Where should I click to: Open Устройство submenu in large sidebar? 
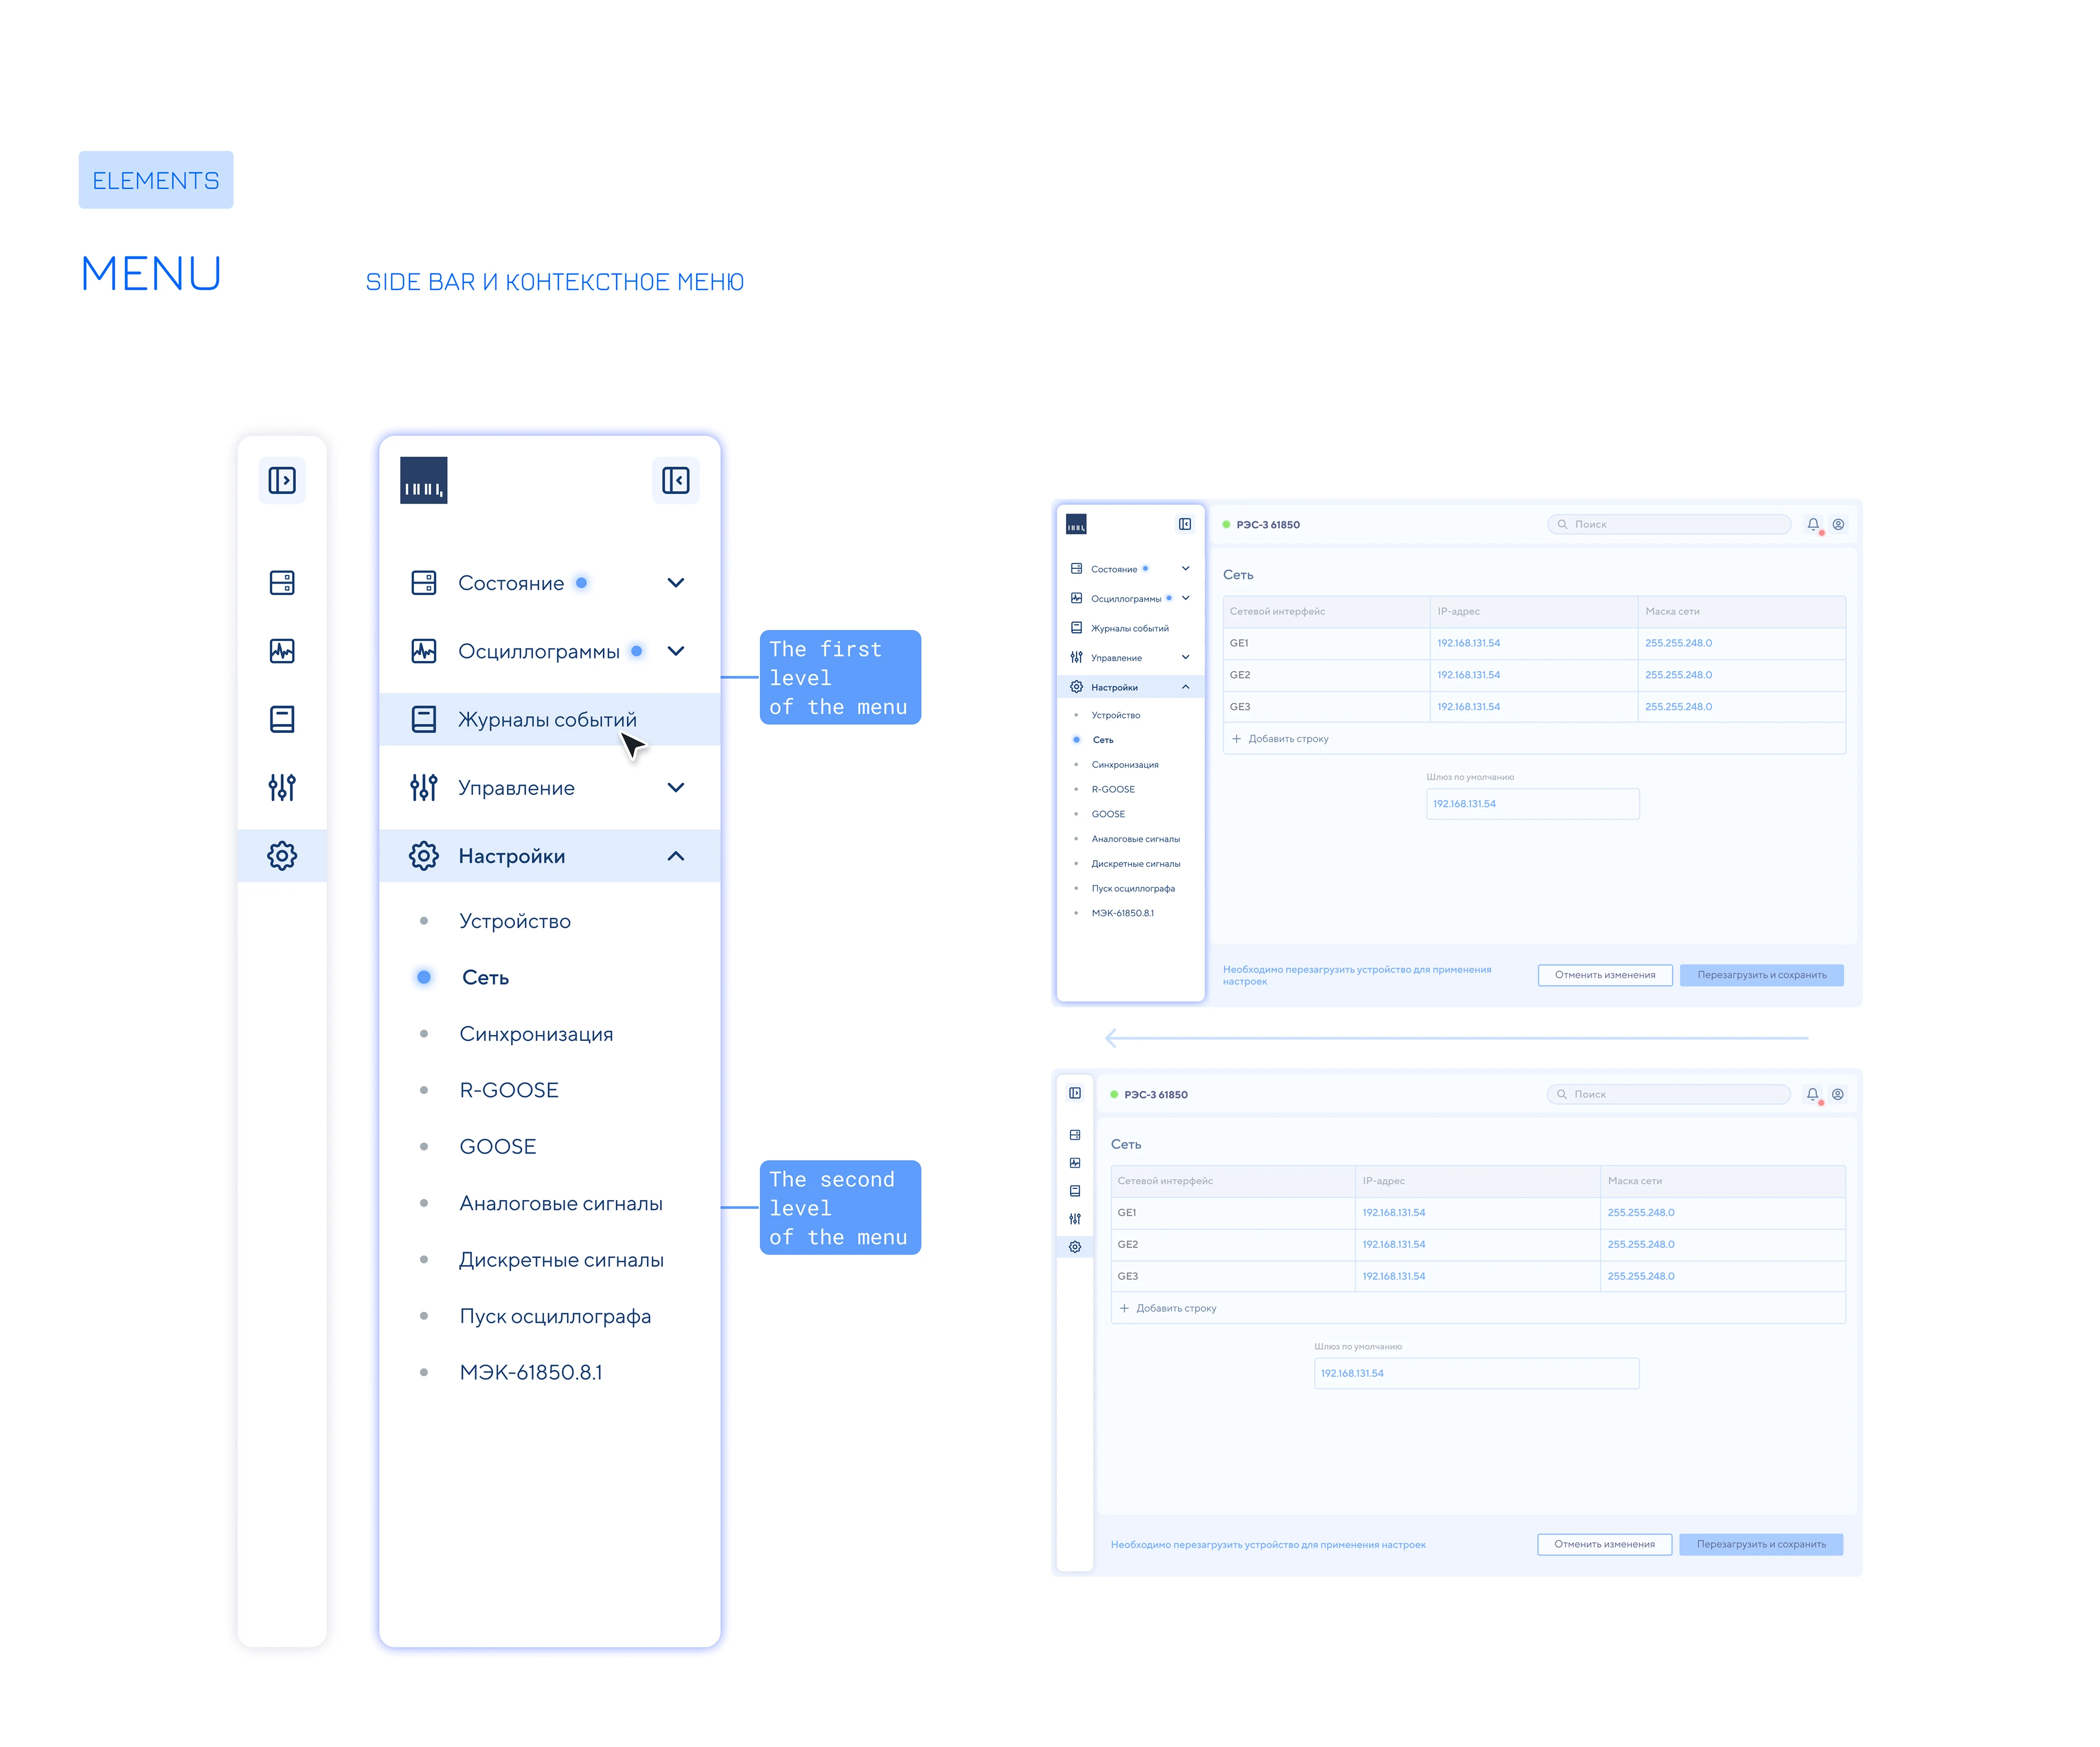515,921
